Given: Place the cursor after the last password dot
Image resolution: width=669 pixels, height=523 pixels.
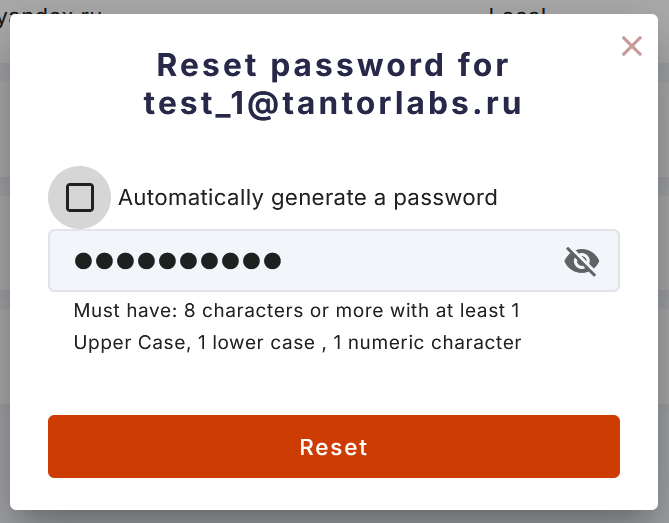Looking at the screenshot, I should tap(283, 261).
